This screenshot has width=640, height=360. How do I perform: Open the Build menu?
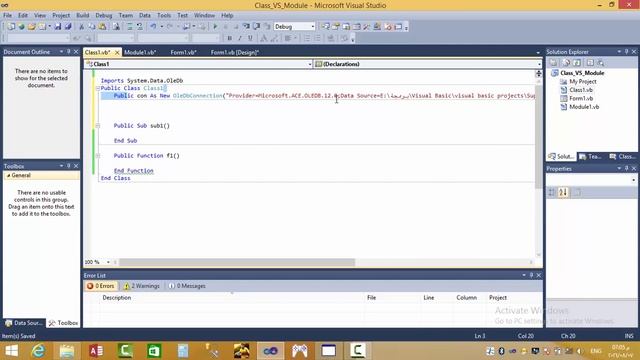coord(82,15)
